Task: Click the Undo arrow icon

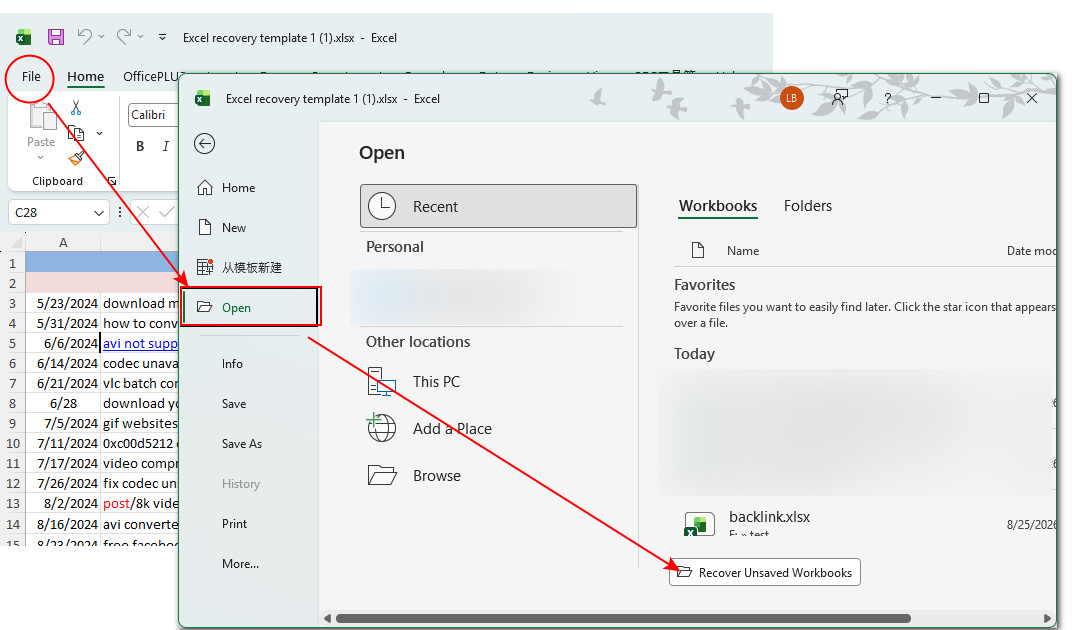Action: click(x=84, y=36)
